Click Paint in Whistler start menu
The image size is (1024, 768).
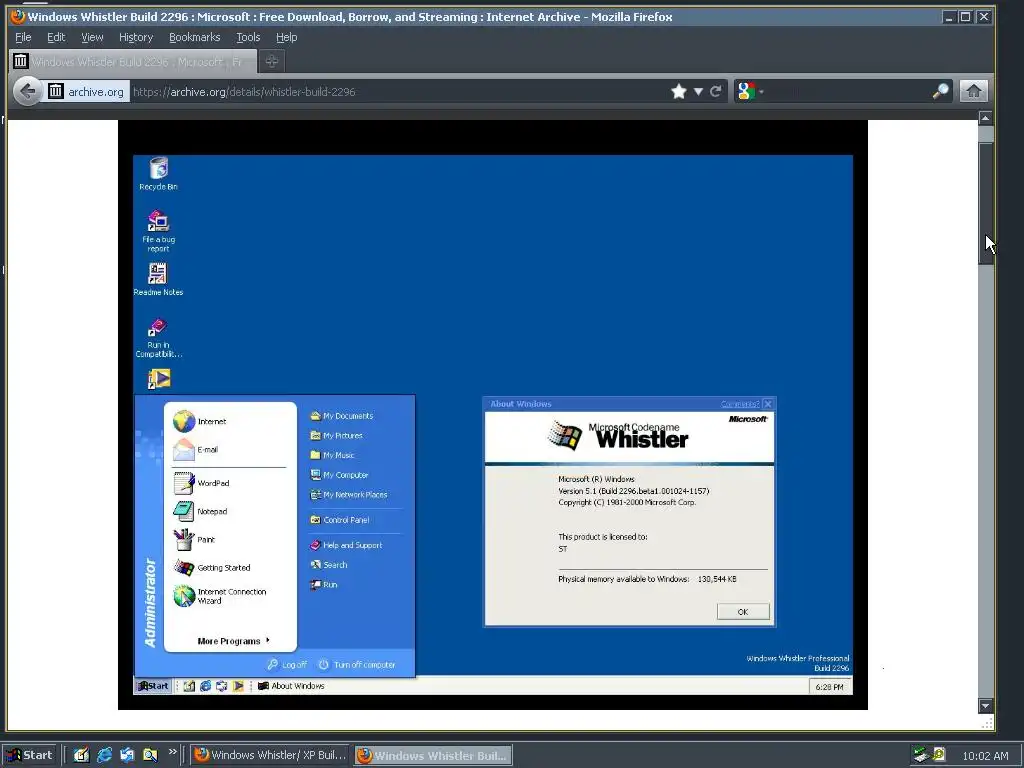[195, 539]
